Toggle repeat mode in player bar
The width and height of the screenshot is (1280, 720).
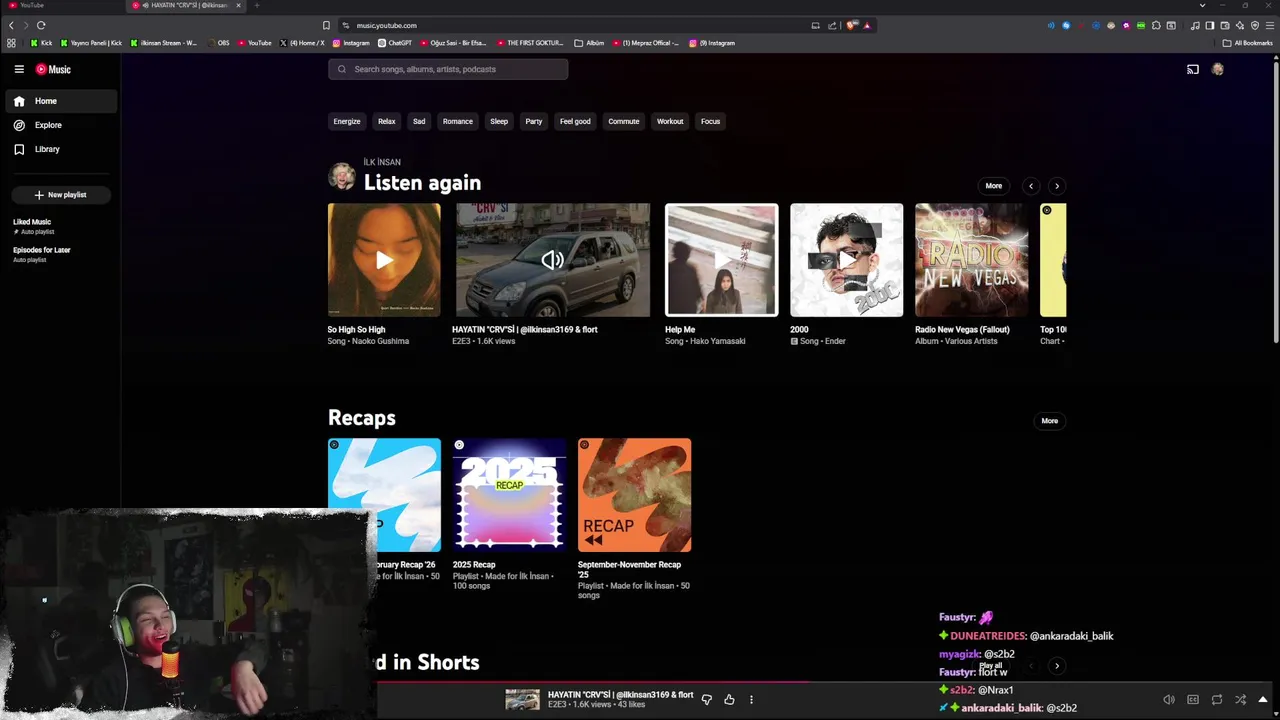click(1217, 700)
